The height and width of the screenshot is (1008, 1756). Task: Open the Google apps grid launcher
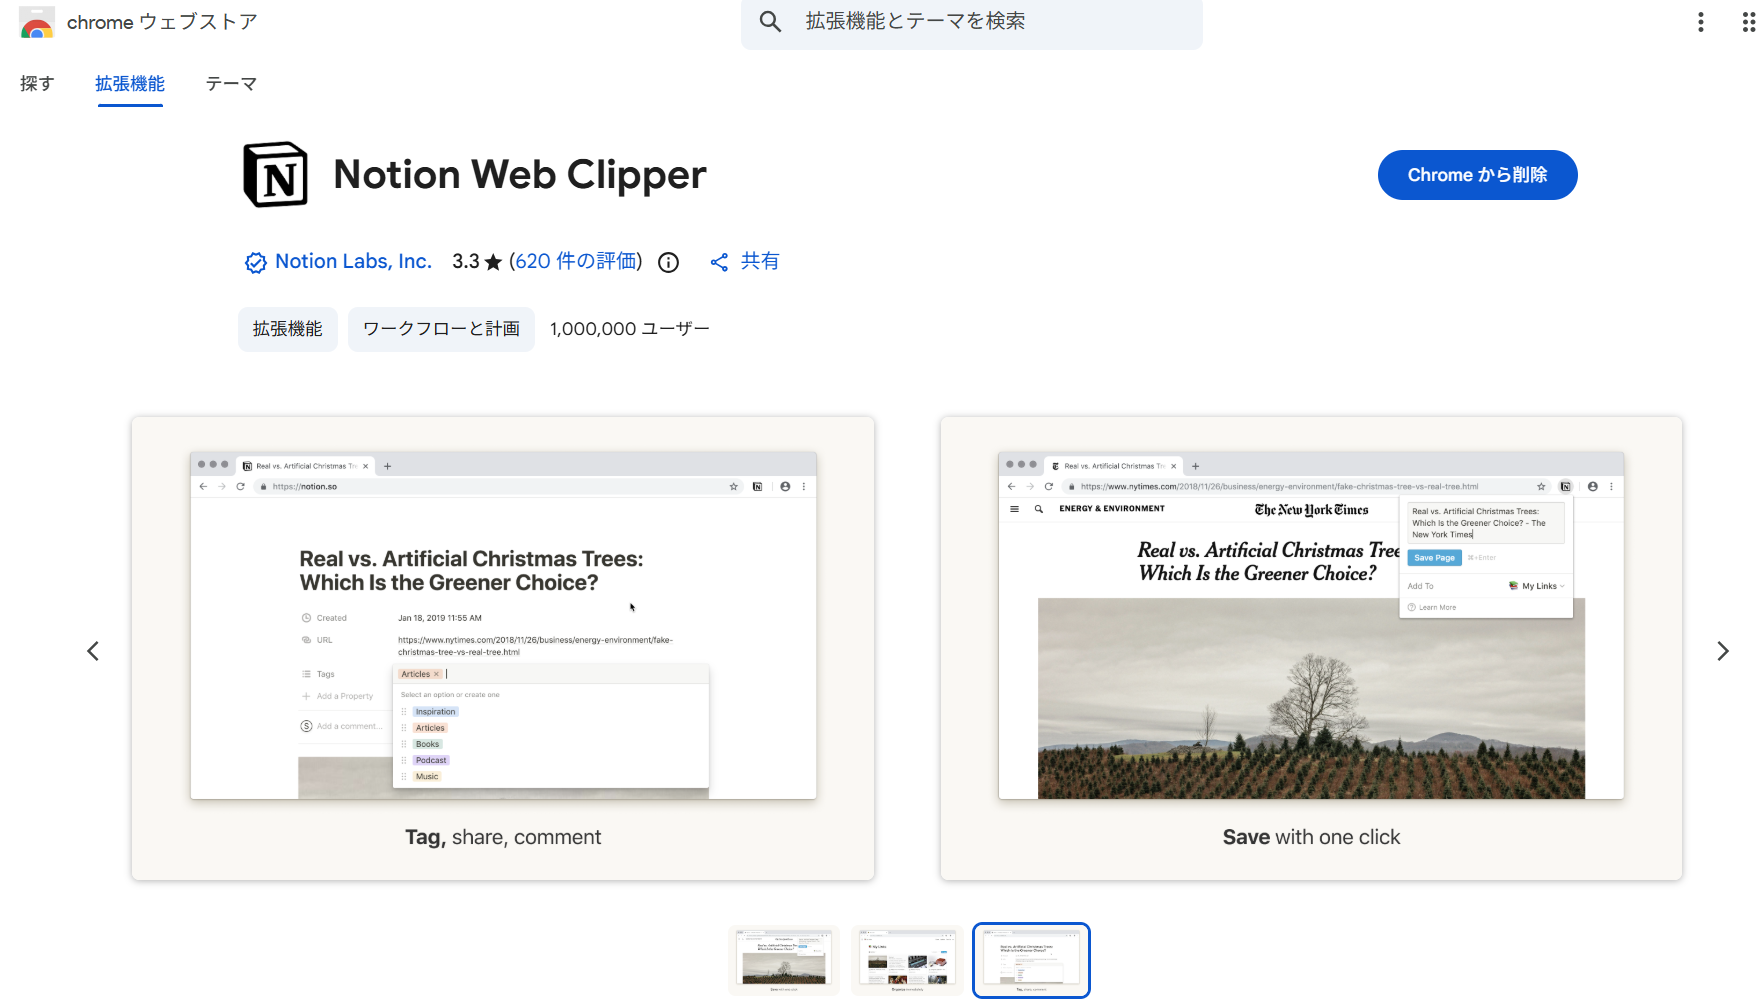pyautogui.click(x=1747, y=22)
